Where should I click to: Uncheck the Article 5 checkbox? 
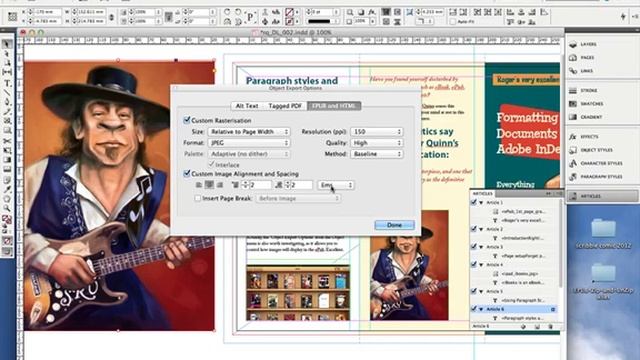474,291
